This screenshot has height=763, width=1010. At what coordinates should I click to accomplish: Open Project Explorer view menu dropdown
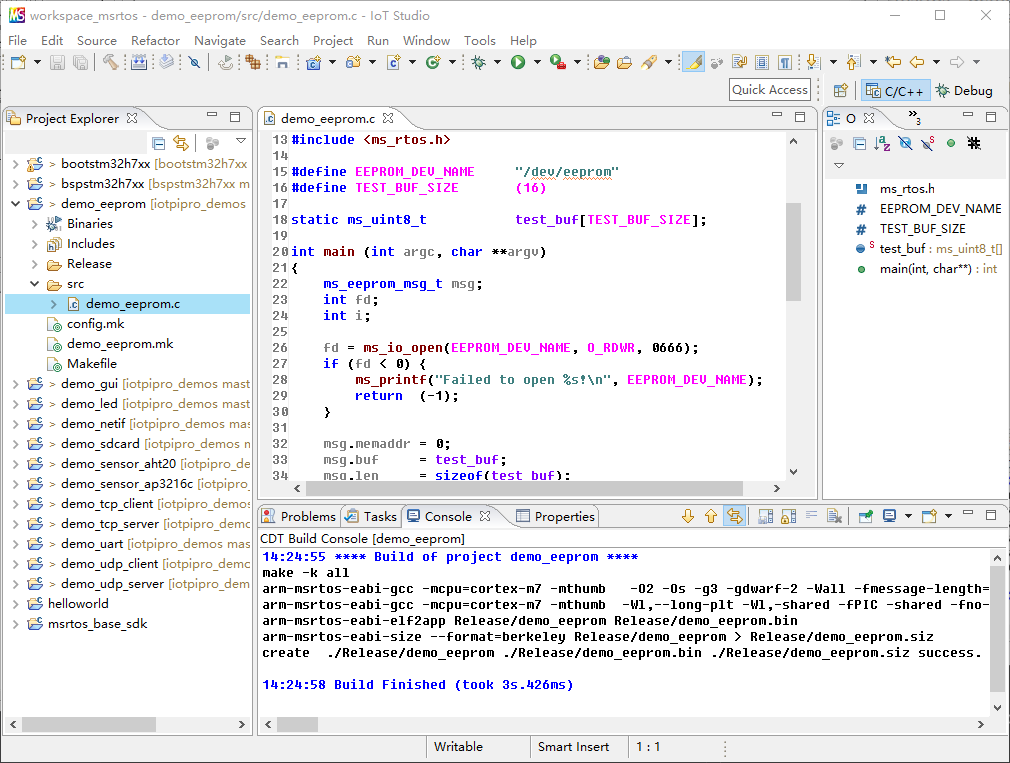[x=241, y=142]
